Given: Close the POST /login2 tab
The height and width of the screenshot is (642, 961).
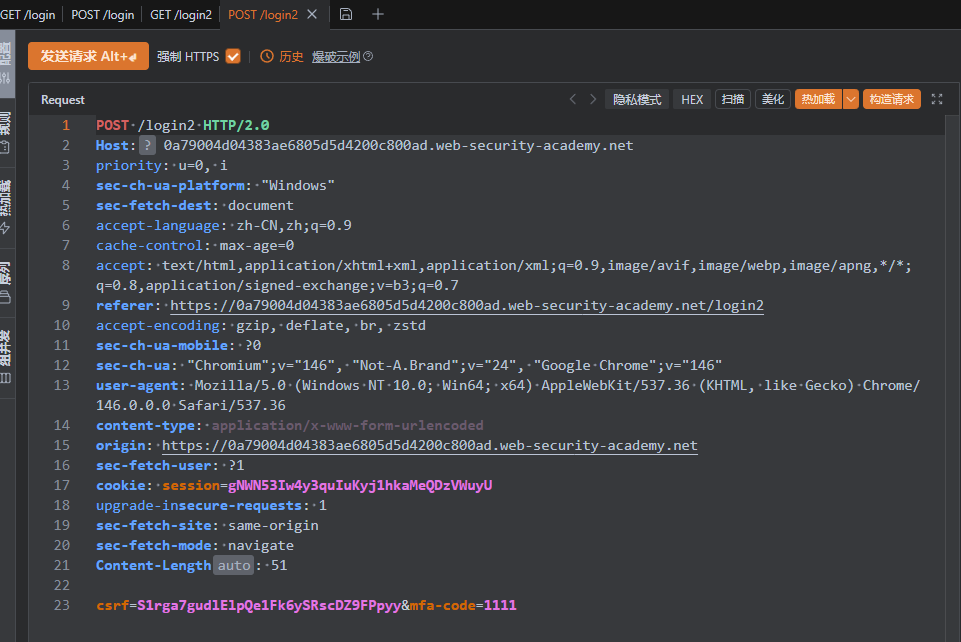Looking at the screenshot, I should tap(313, 14).
